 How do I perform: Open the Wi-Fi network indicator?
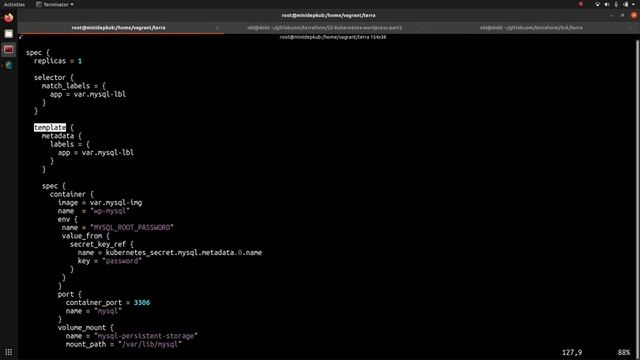pyautogui.click(x=597, y=4)
